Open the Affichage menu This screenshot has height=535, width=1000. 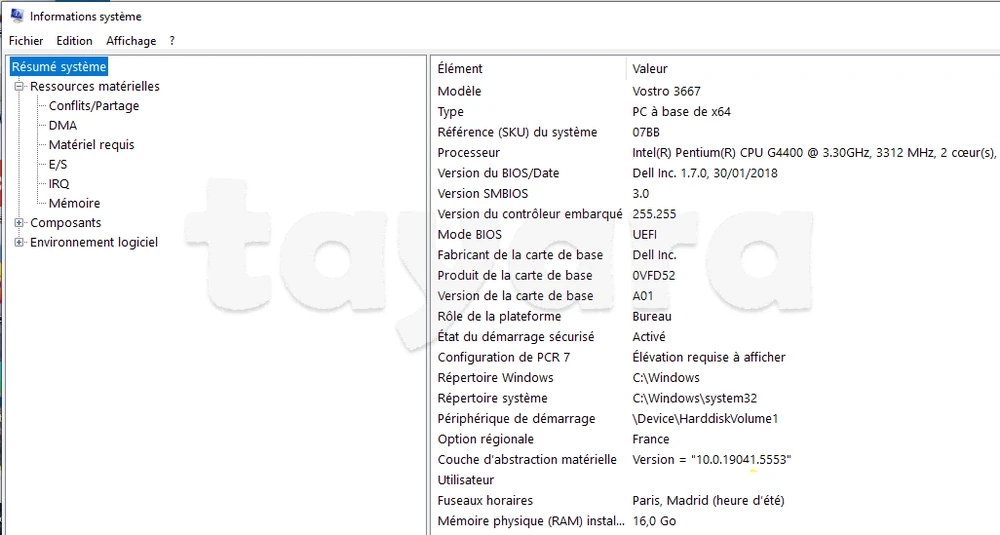[x=131, y=41]
